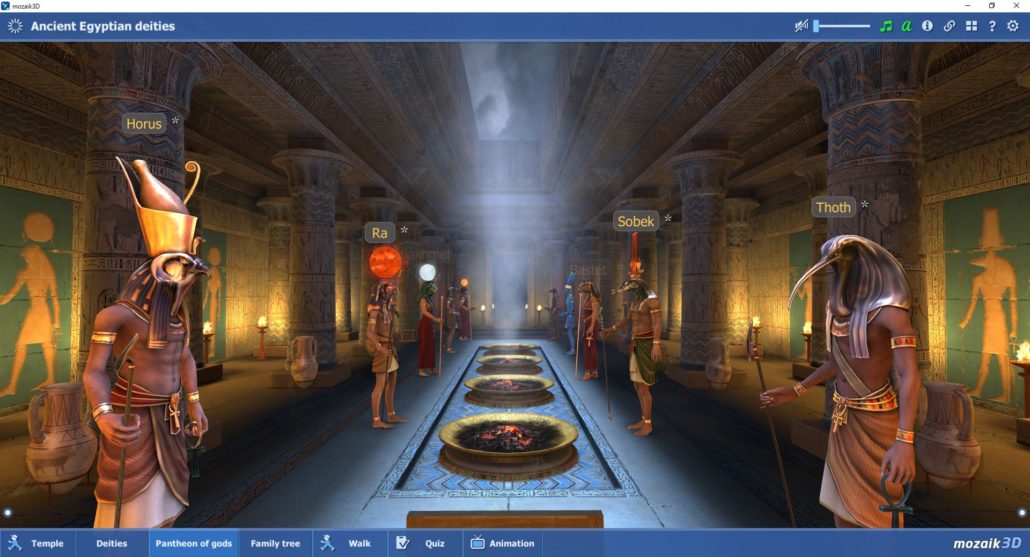Click the chain link icon
Viewport: 1030px width, 557px height.
click(x=949, y=26)
